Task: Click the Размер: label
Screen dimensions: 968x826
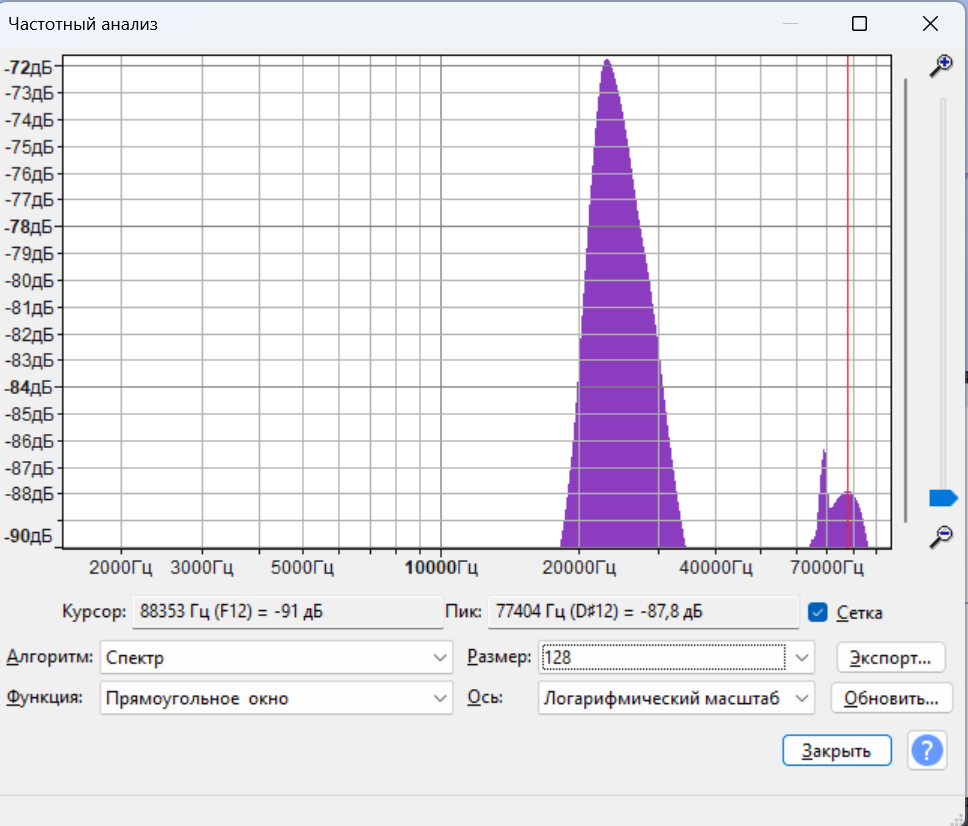Action: 499,657
